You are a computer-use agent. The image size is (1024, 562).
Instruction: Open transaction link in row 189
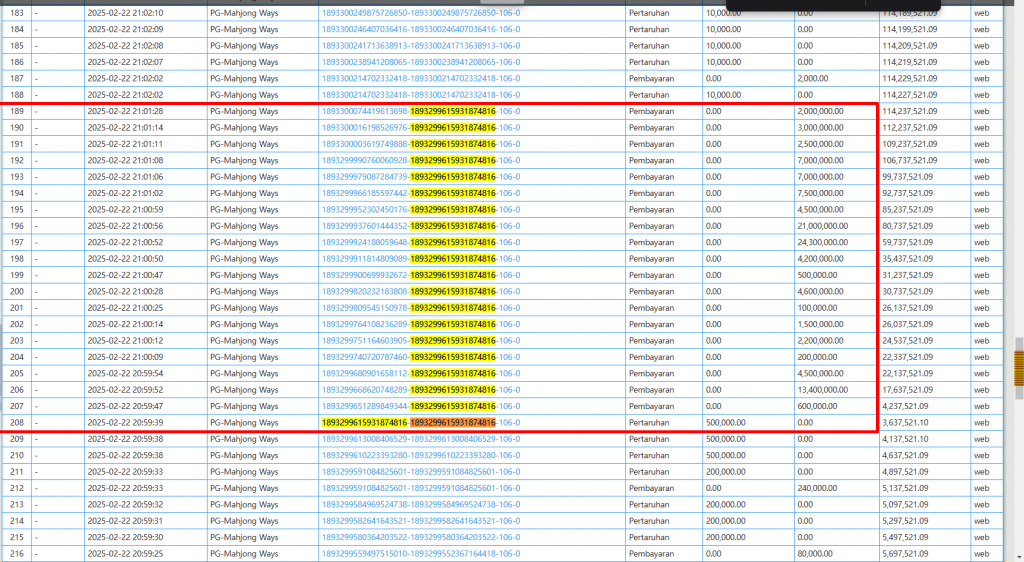pos(420,111)
